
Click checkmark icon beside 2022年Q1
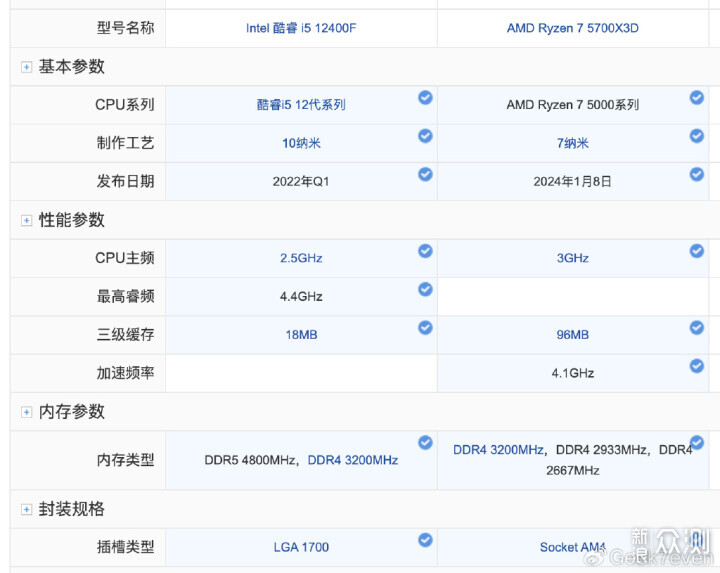click(425, 174)
